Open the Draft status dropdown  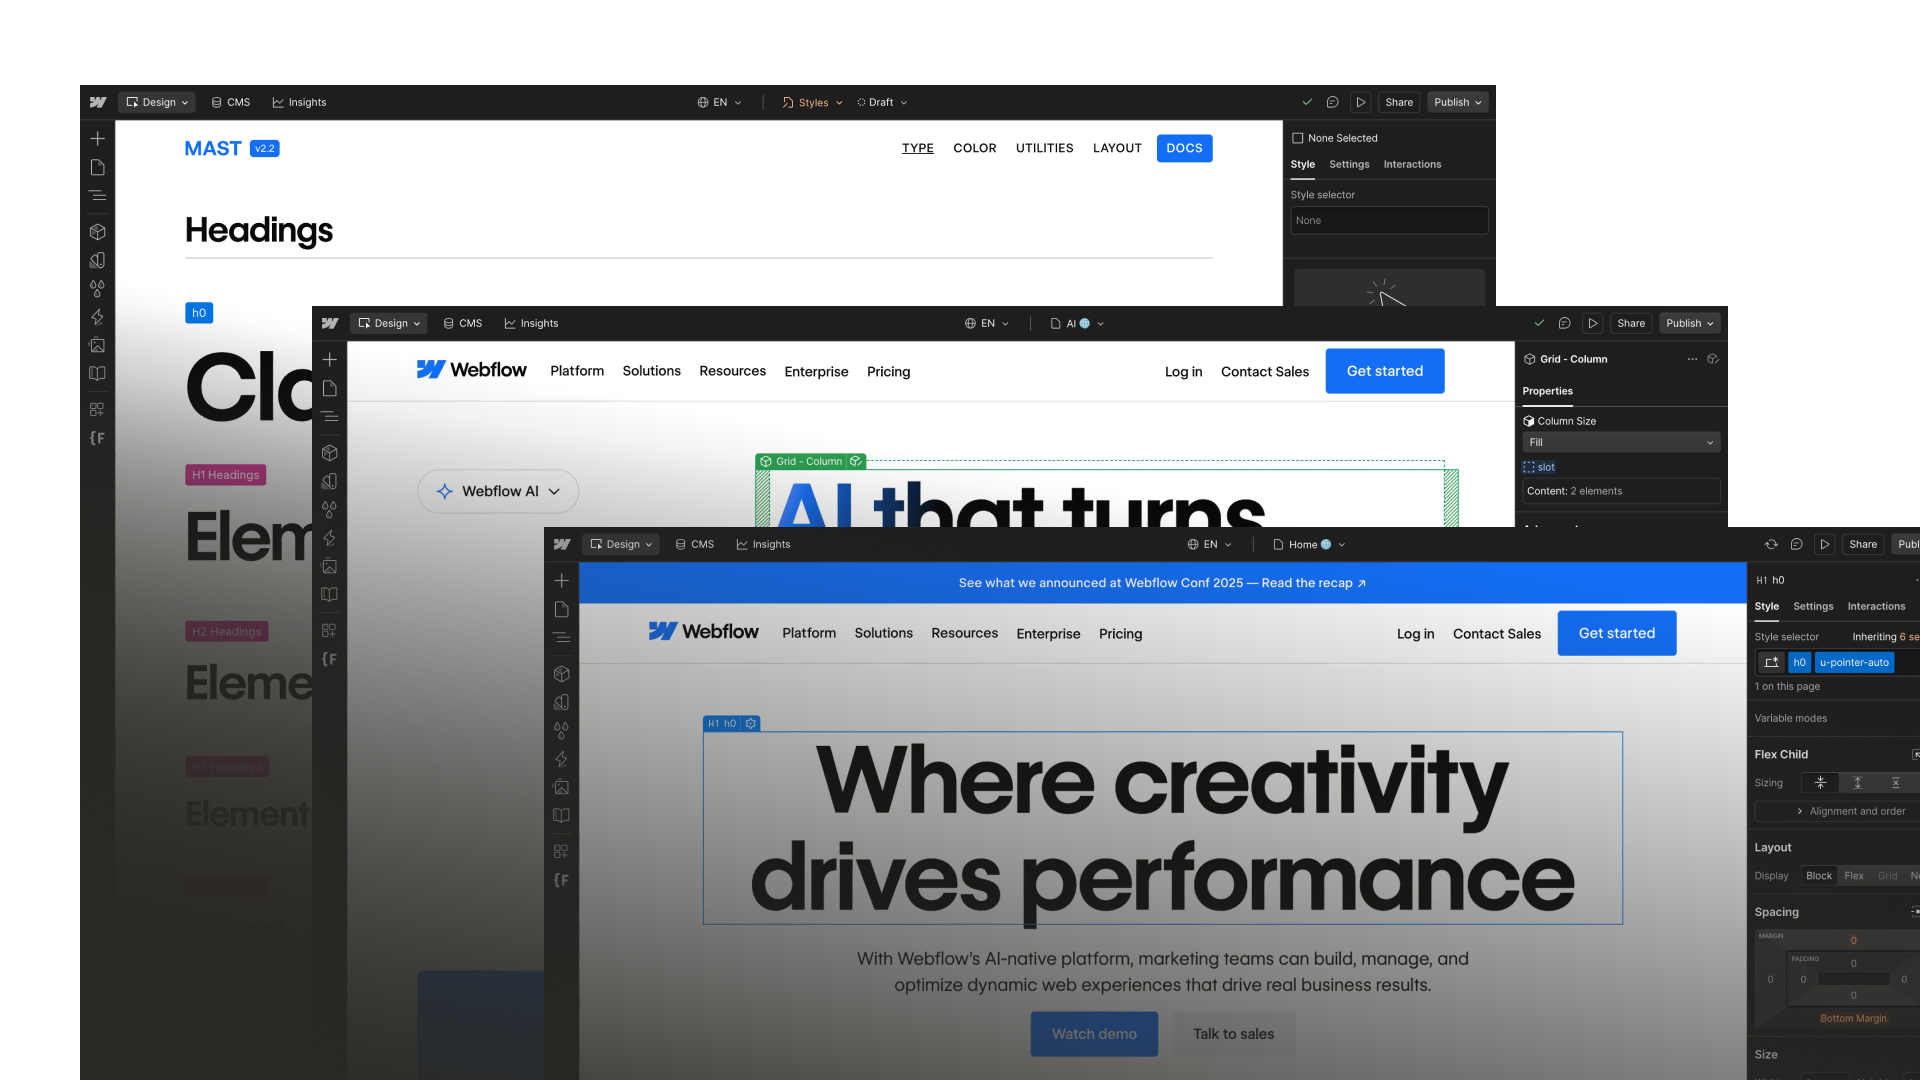882,102
